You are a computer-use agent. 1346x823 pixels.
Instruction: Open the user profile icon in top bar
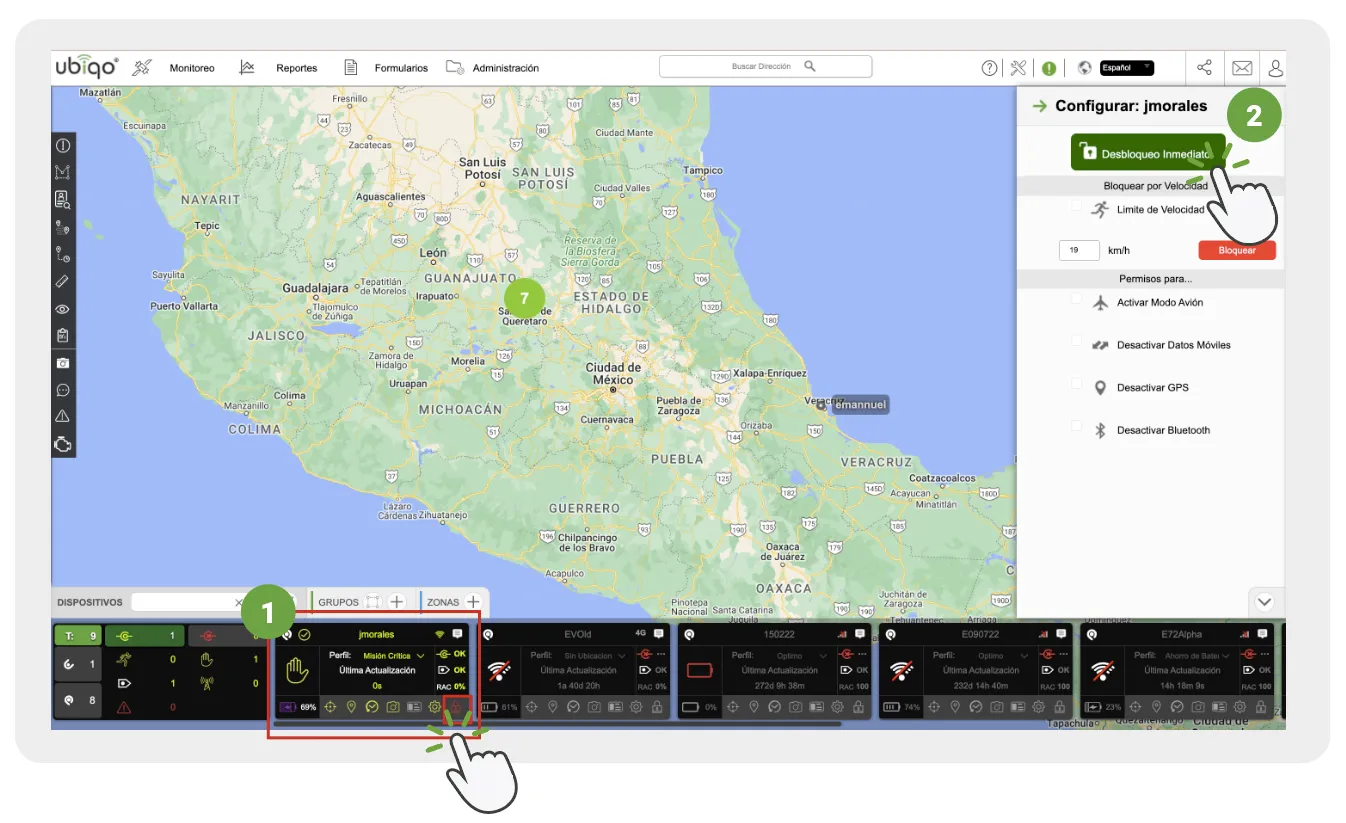point(1275,68)
